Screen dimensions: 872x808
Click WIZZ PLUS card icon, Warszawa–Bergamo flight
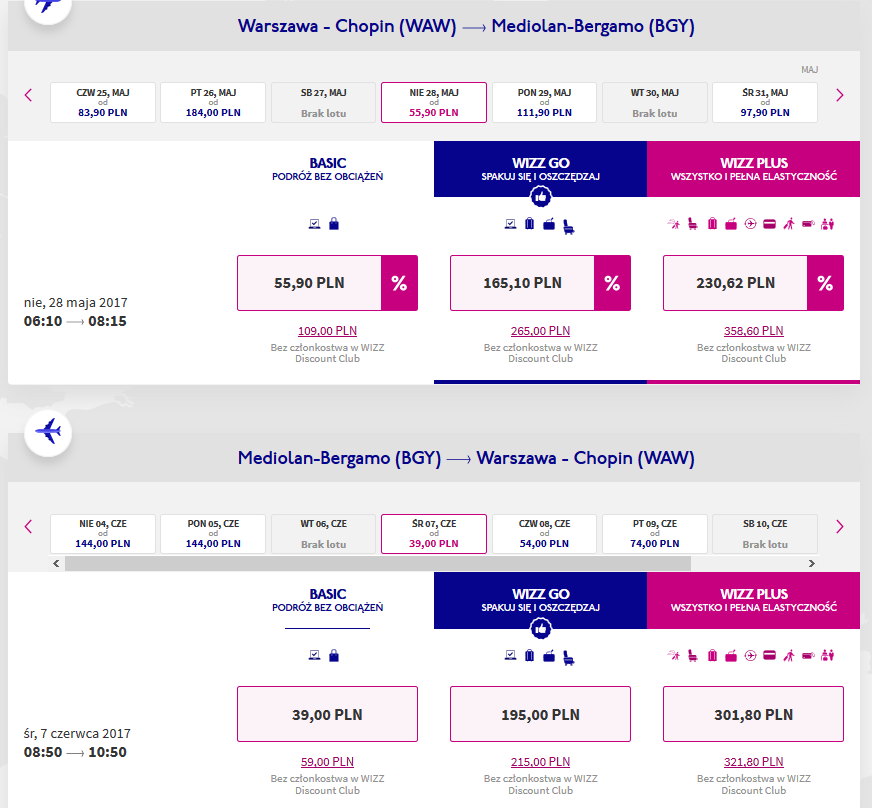pos(770,224)
